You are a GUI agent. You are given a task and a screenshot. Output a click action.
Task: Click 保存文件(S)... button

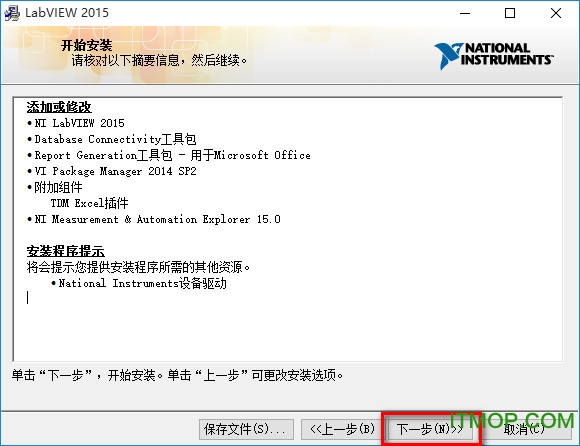(x=246, y=429)
